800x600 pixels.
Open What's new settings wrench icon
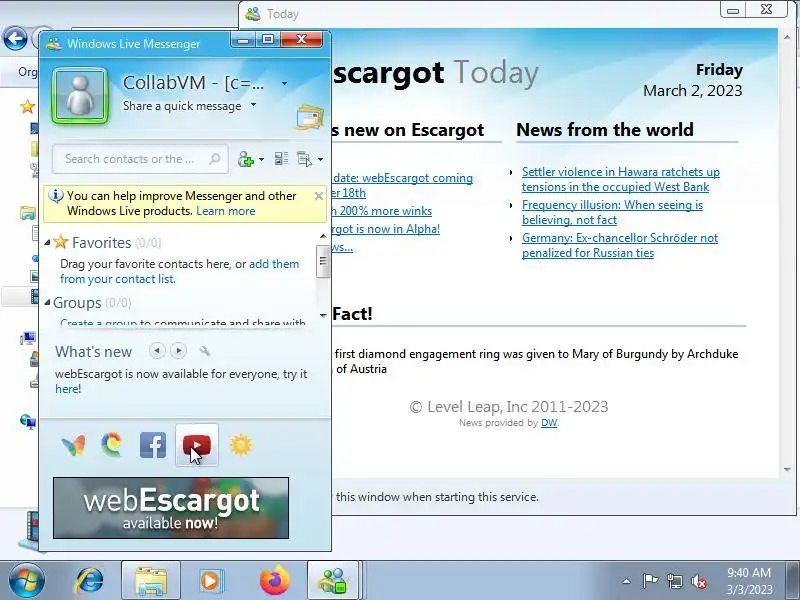[x=205, y=351]
